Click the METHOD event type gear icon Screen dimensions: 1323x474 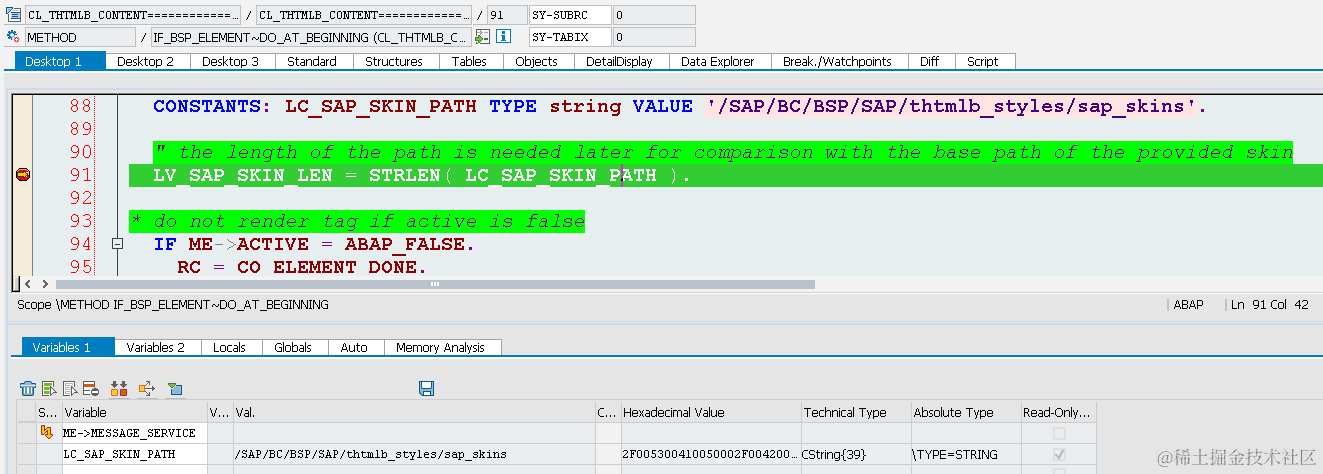(x=13, y=37)
